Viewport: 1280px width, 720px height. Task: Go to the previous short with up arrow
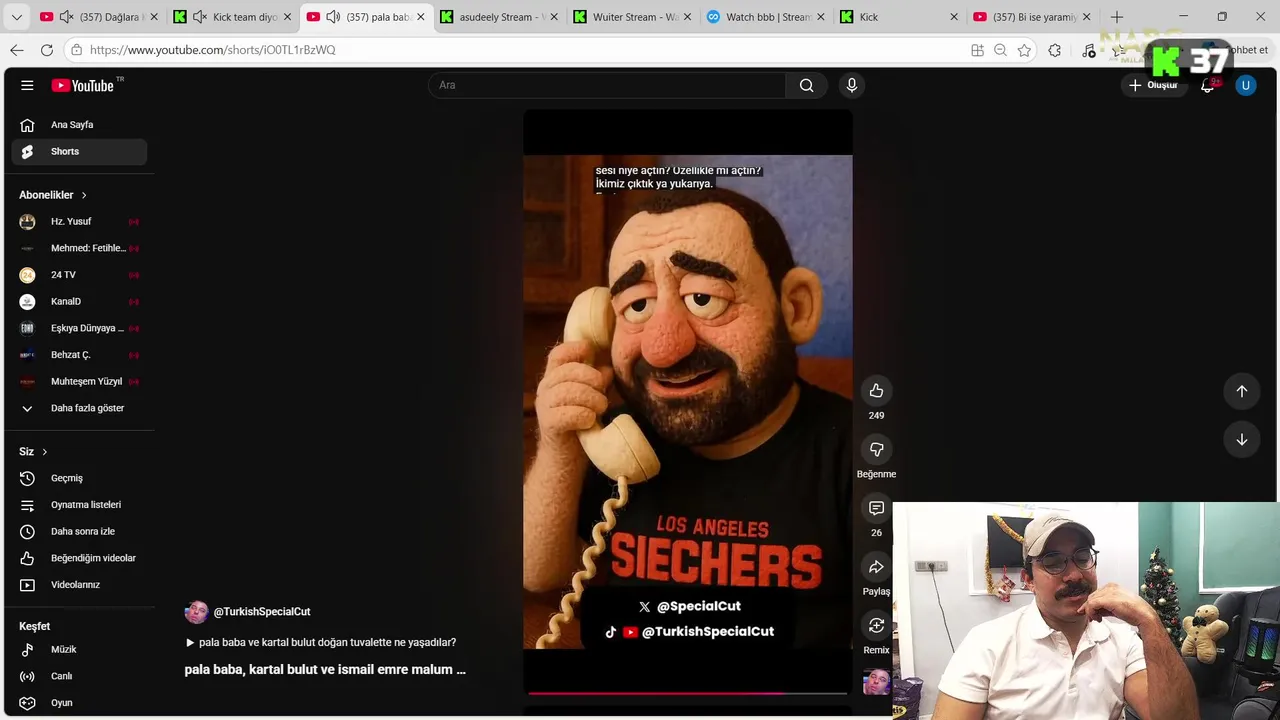click(1242, 391)
